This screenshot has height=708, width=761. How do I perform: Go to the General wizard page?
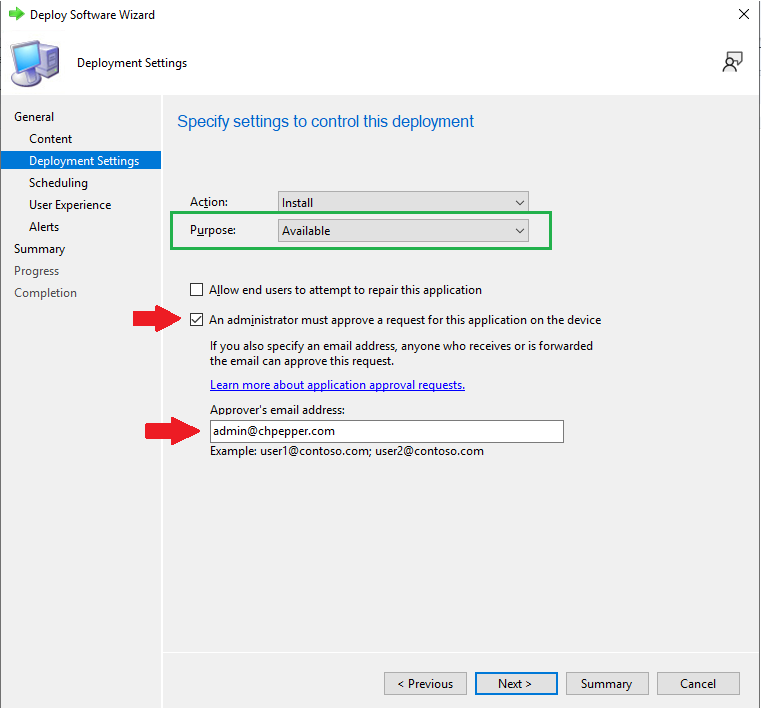(x=34, y=117)
